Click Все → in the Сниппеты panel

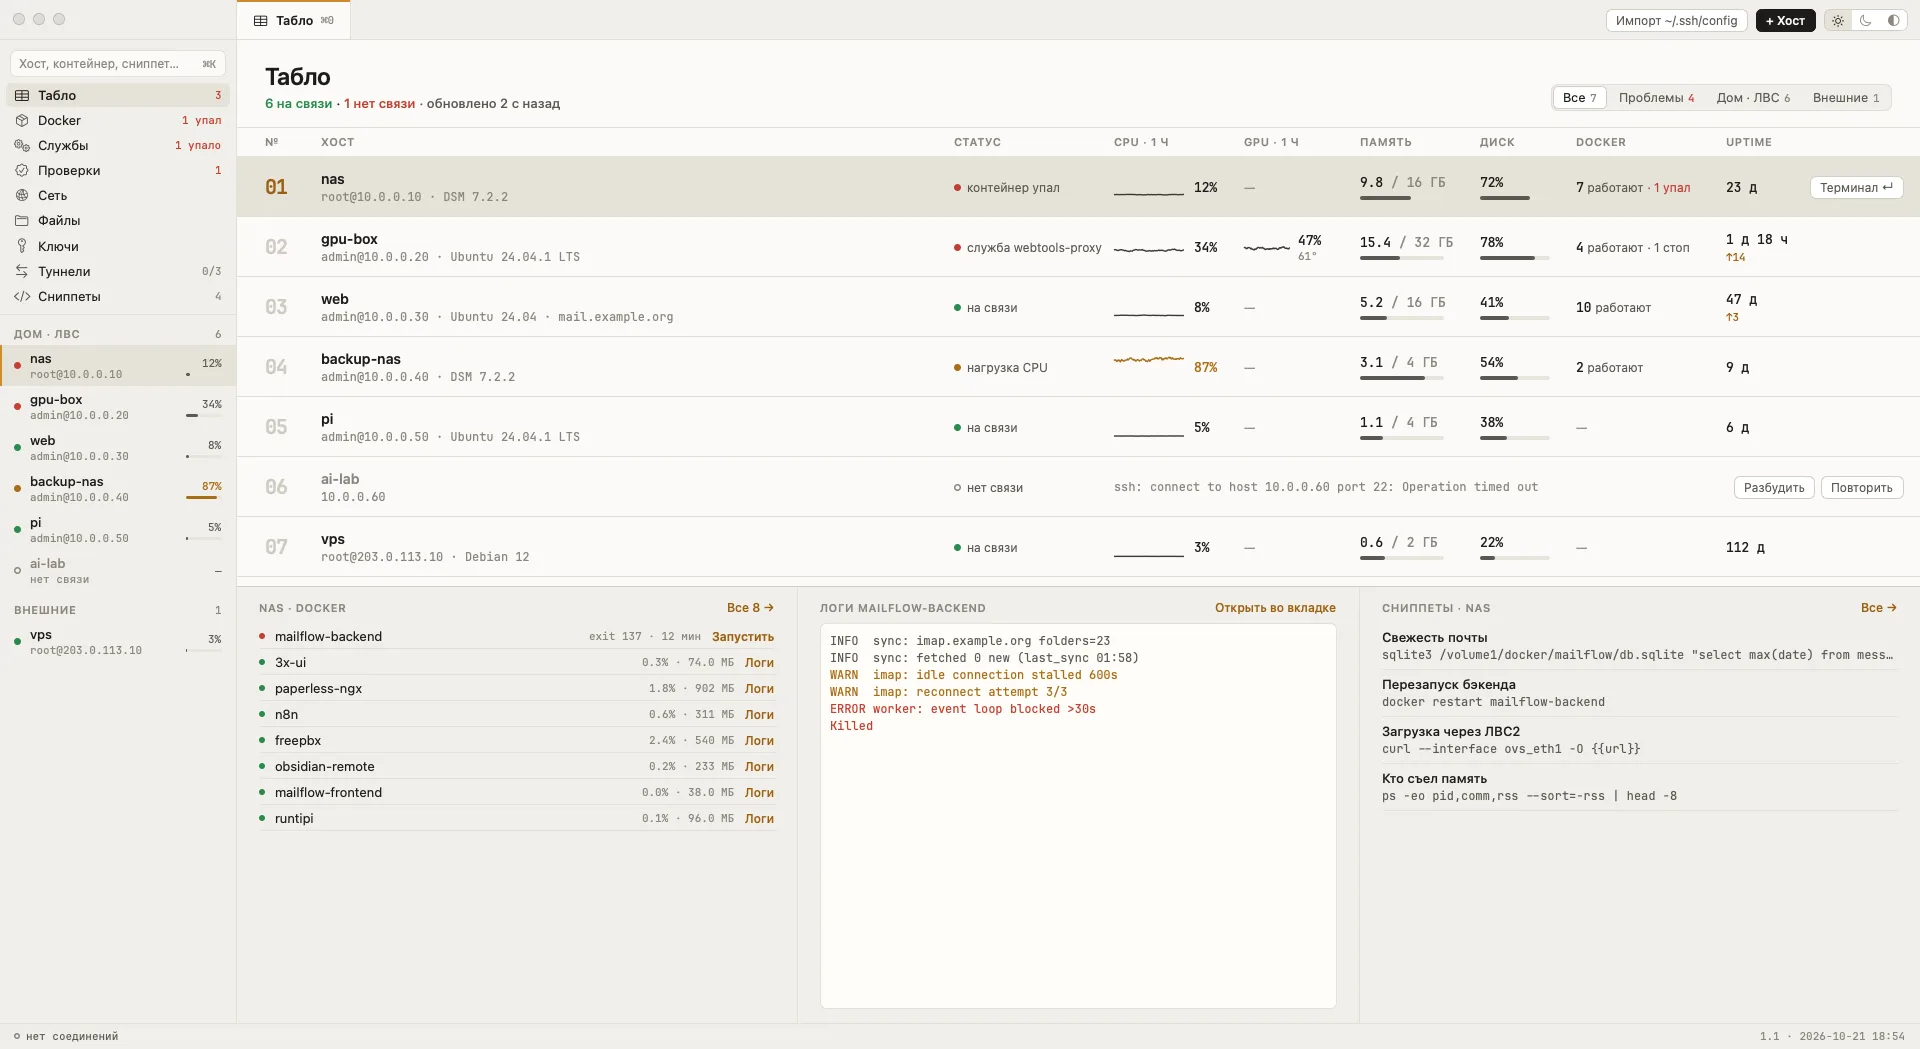(x=1879, y=608)
